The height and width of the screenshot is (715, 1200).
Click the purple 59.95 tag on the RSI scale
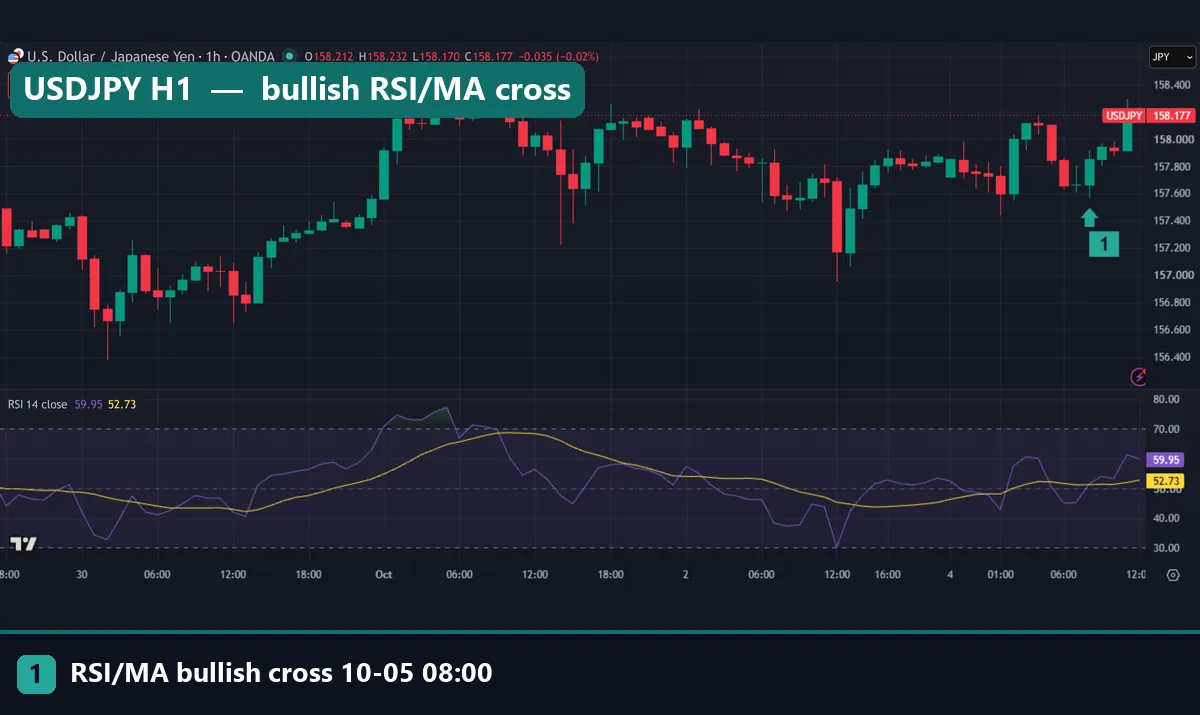coord(1166,460)
